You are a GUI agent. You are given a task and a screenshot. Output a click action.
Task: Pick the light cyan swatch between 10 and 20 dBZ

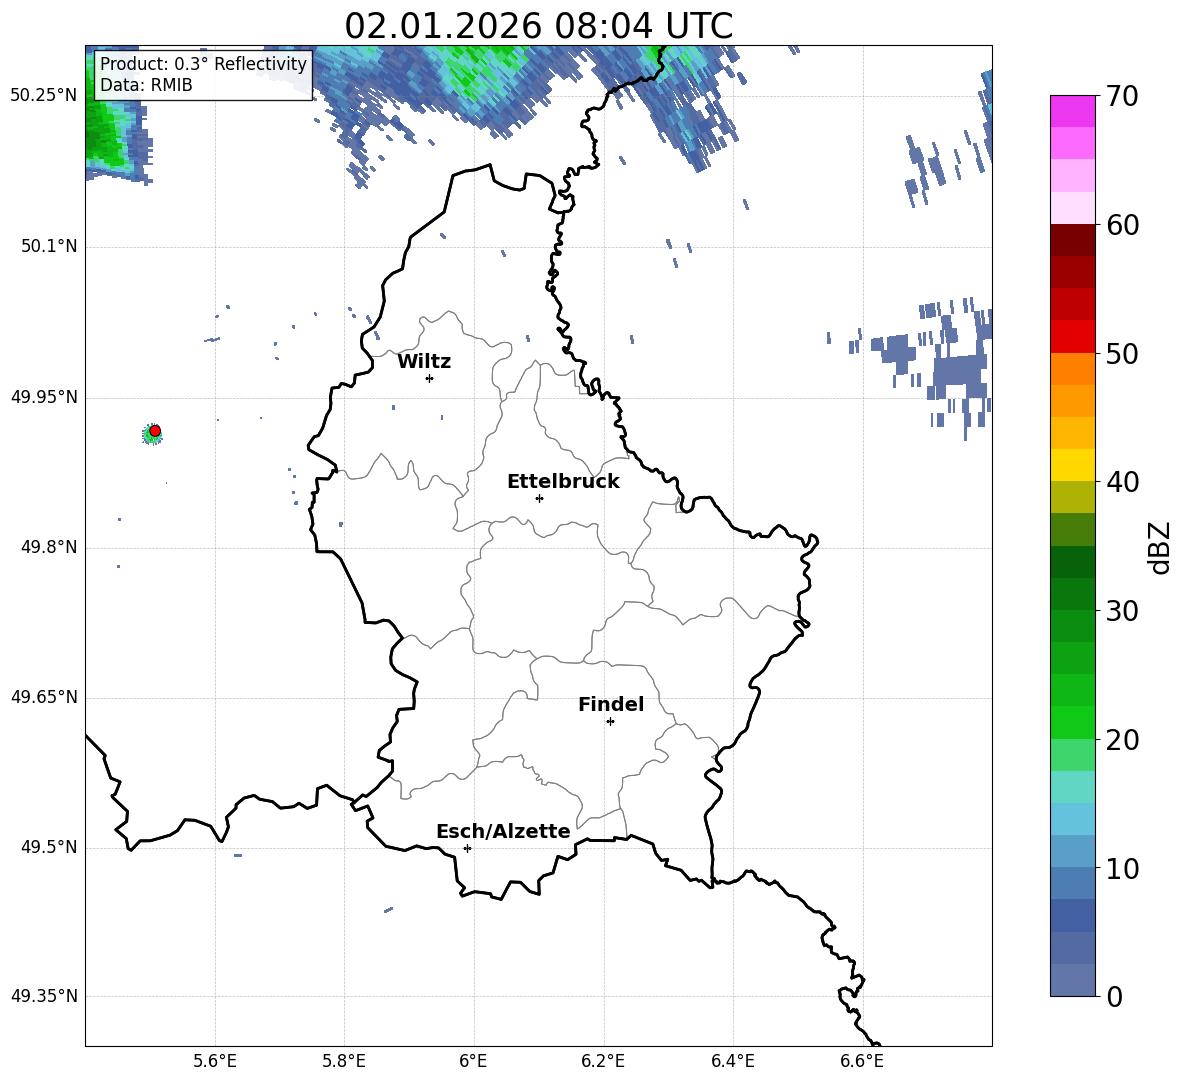(1072, 787)
